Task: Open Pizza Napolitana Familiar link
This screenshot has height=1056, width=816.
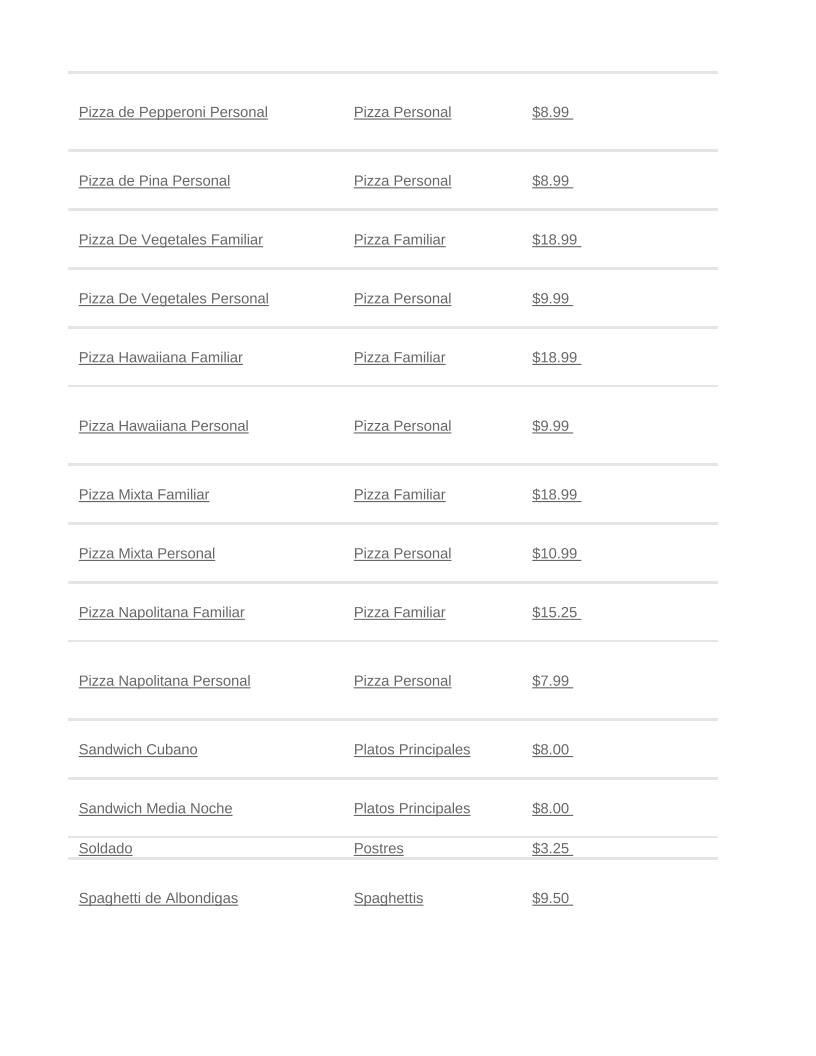Action: pos(162,613)
